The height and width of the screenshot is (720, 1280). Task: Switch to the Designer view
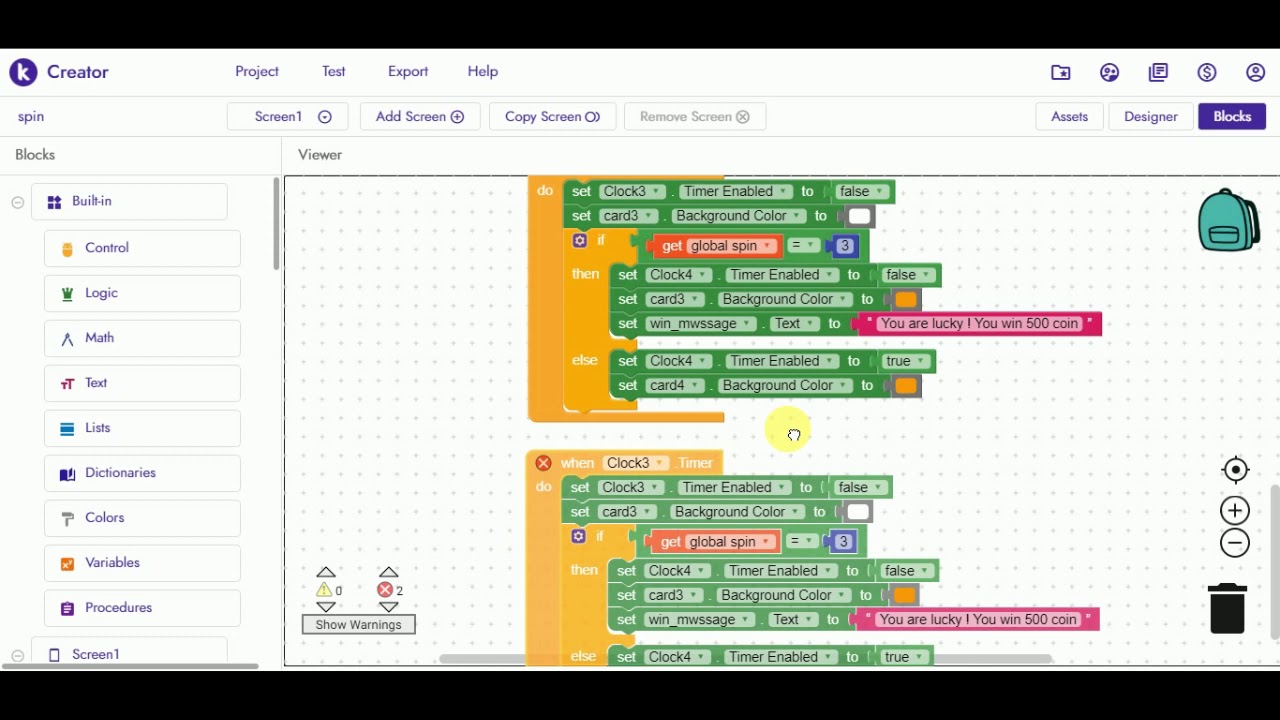tap(1151, 117)
